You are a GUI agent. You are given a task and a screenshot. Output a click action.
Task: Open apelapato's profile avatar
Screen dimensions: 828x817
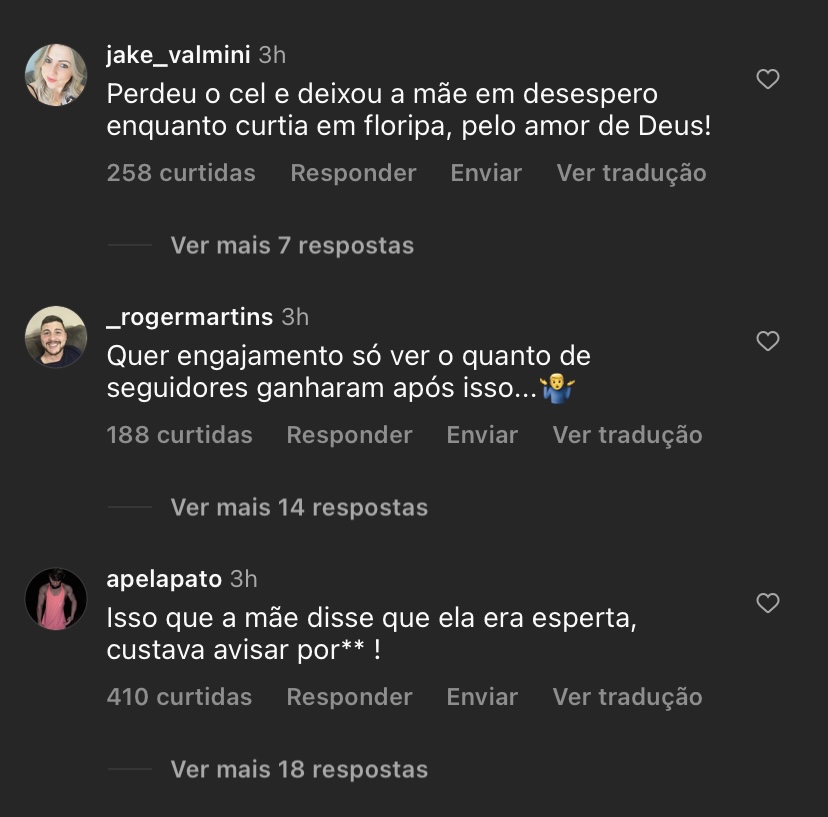[x=56, y=599]
